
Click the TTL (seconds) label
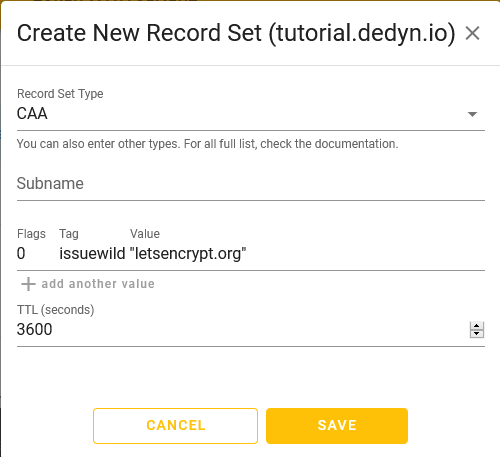(x=56, y=310)
